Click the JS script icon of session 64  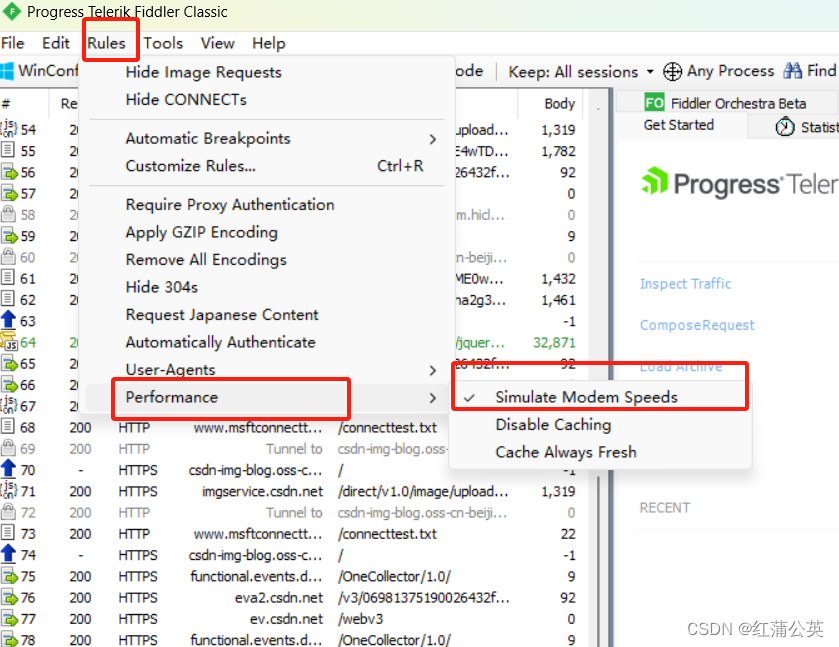pos(9,341)
